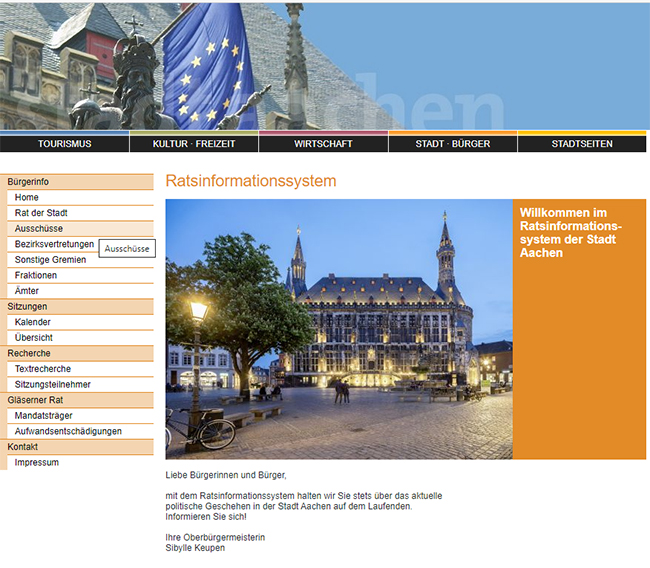Click the Ämter sidebar entry

[27, 291]
